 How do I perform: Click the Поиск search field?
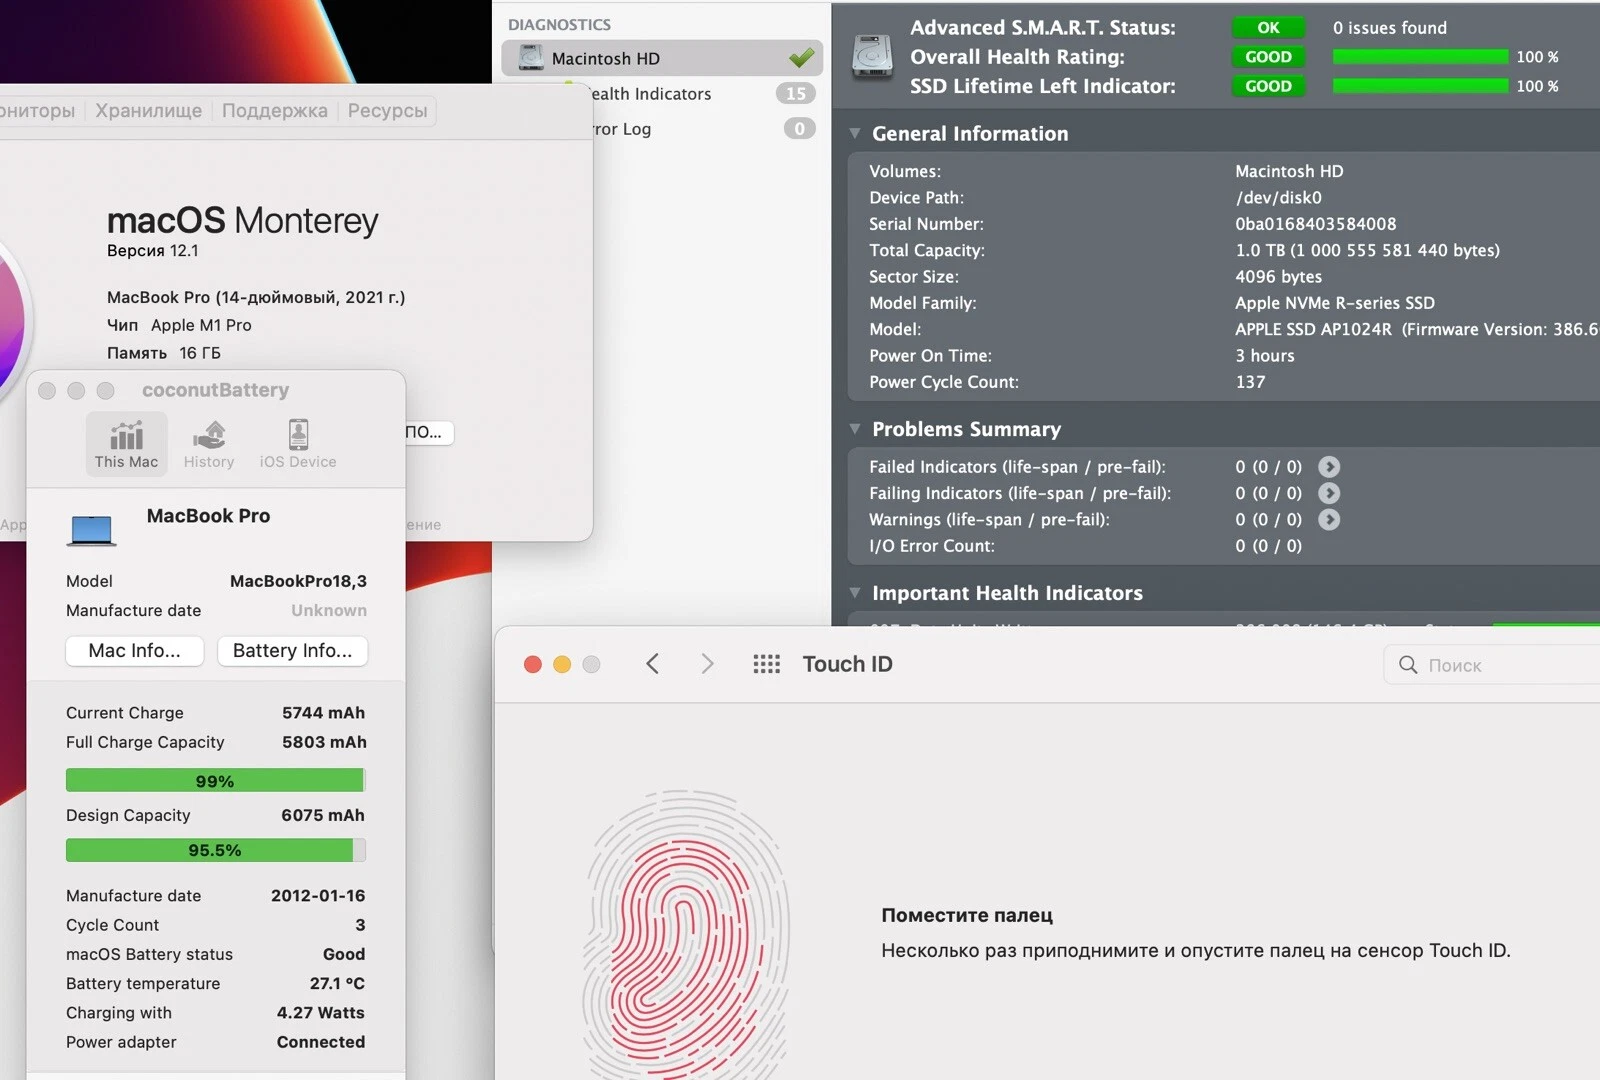tap(1492, 665)
